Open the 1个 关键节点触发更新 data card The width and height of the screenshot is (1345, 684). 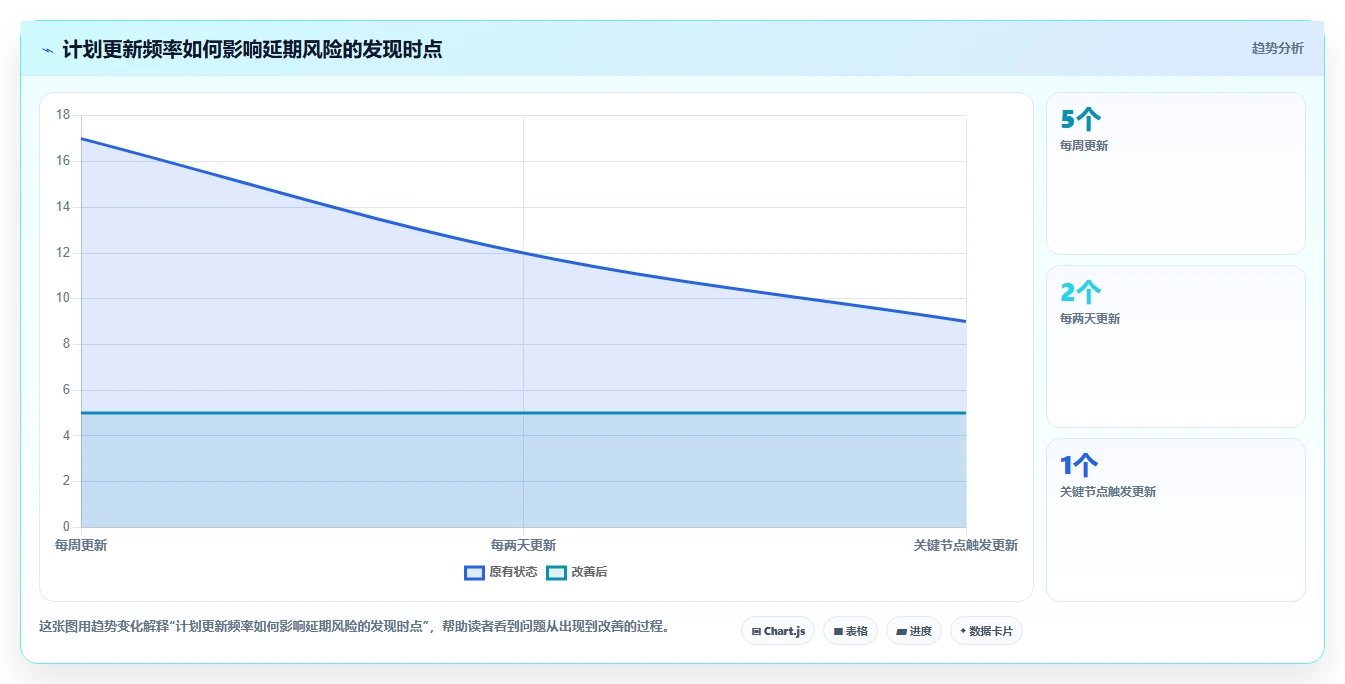click(1175, 520)
